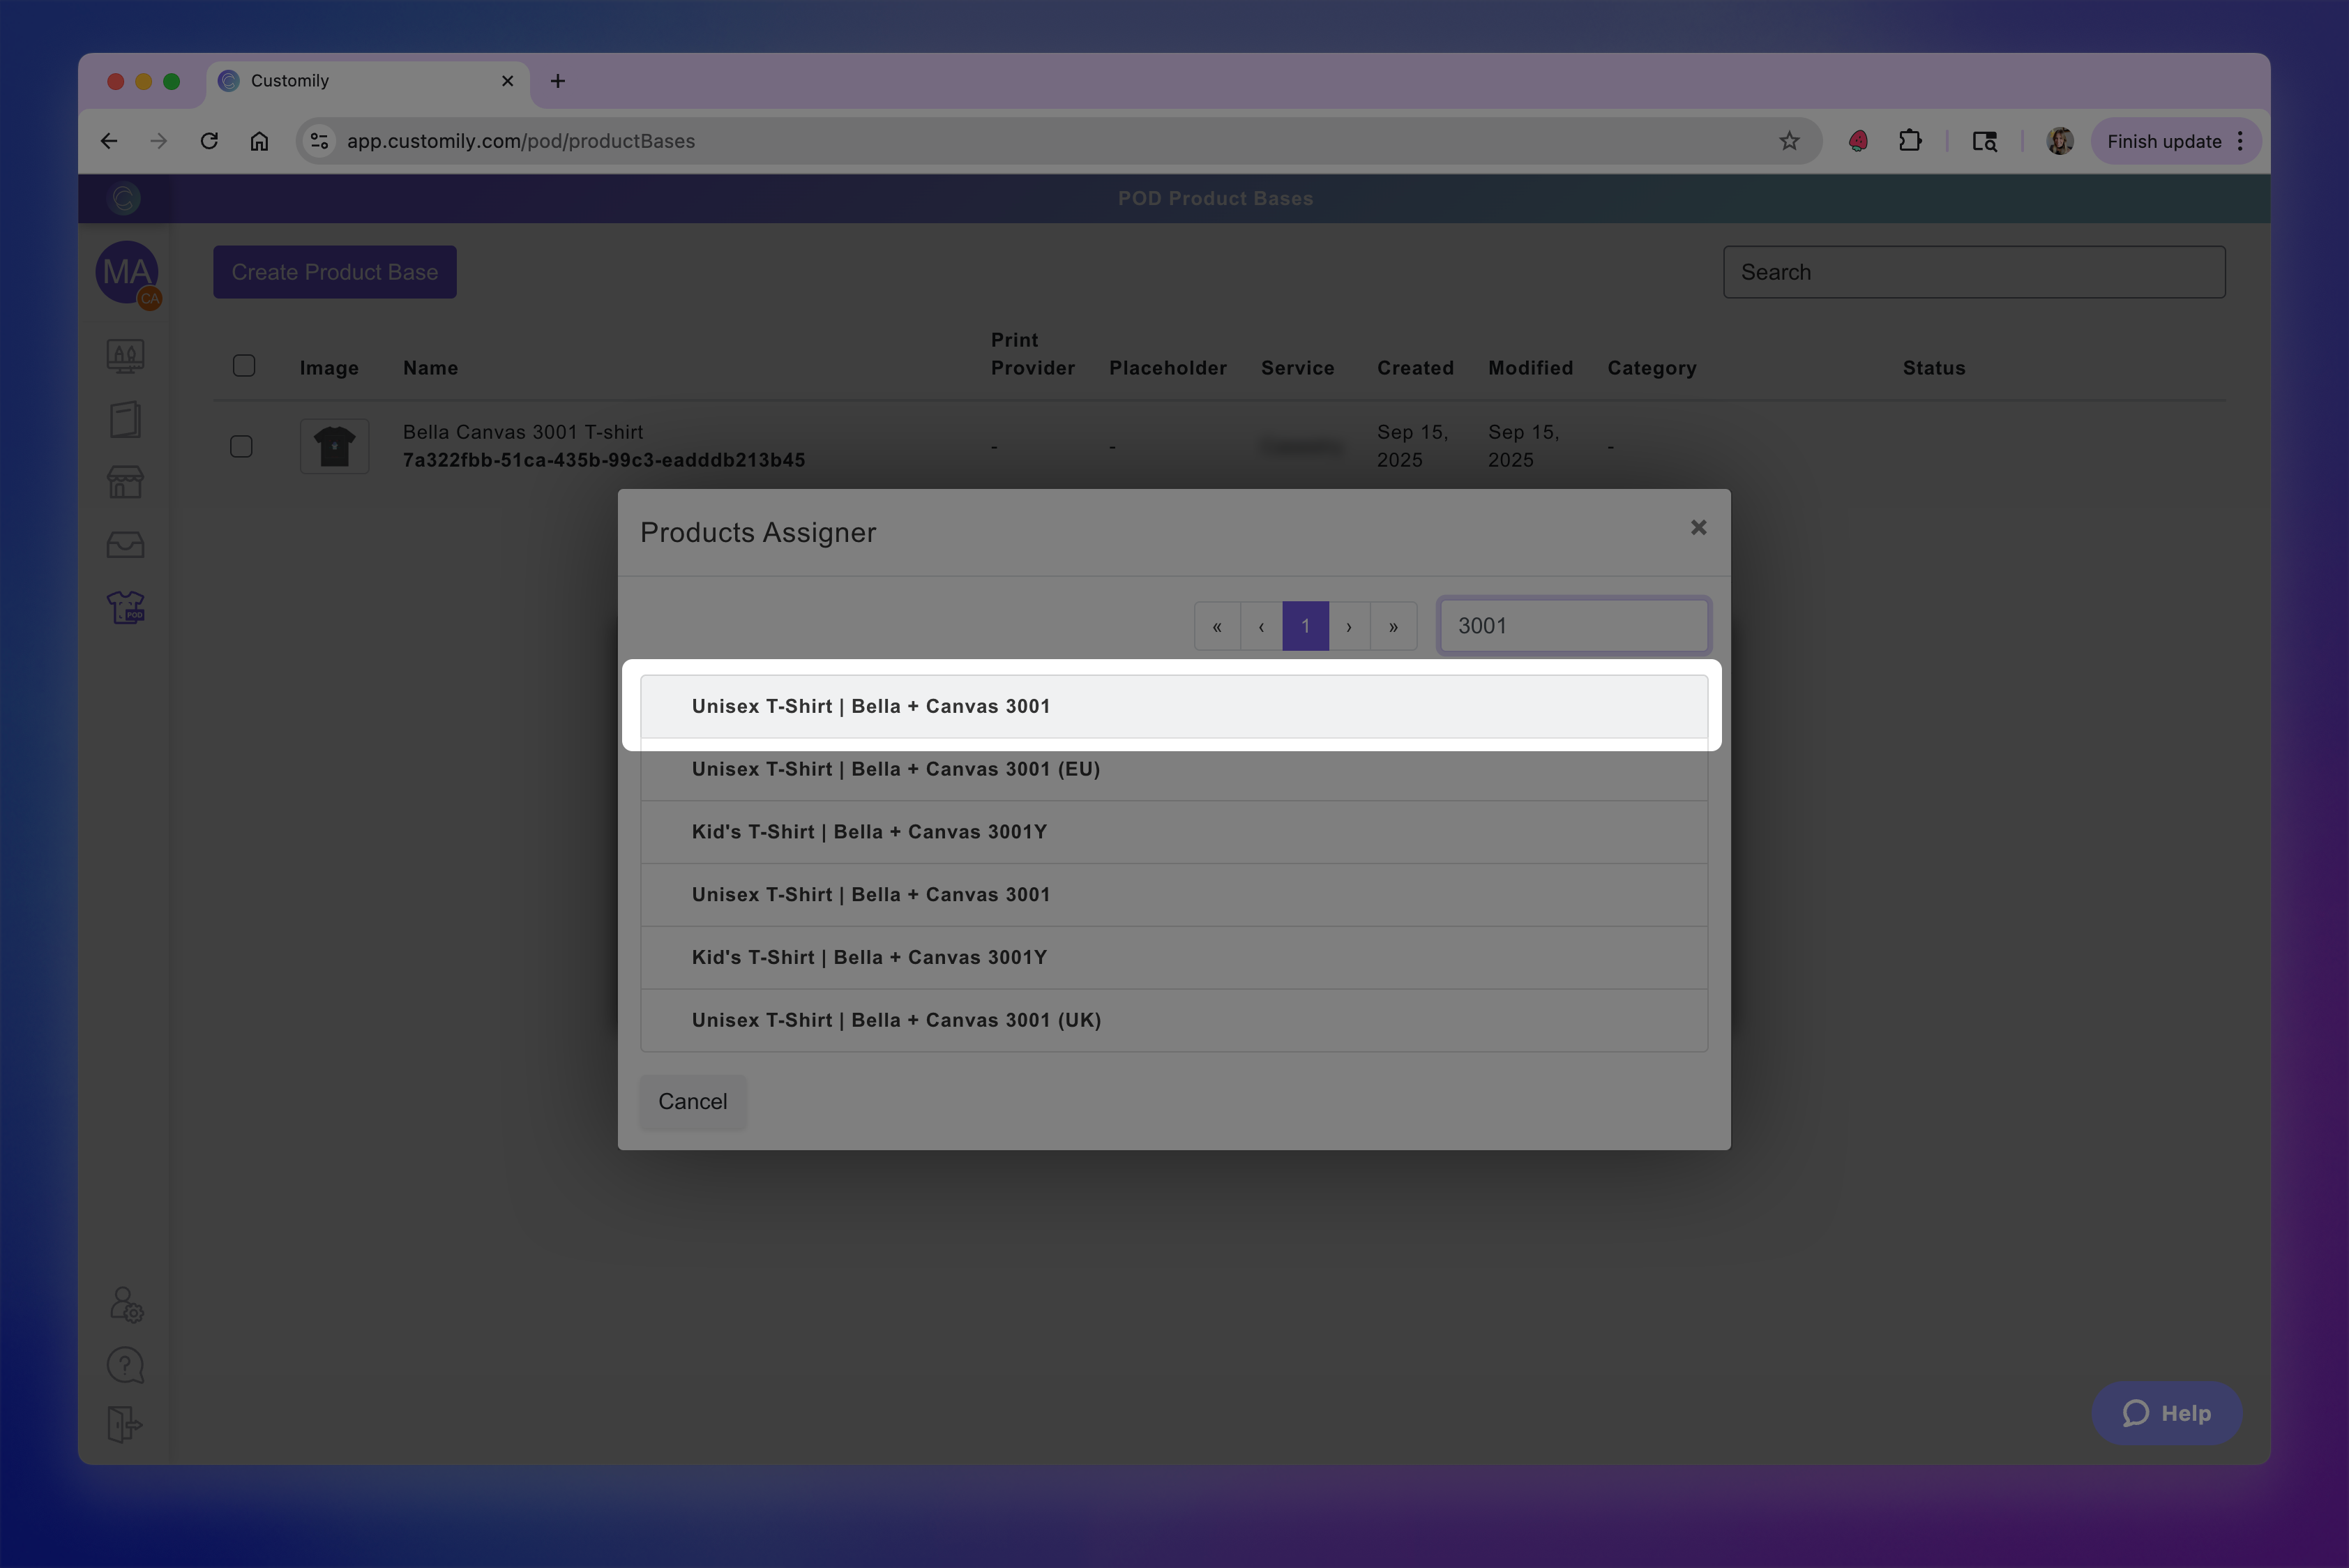The image size is (2349, 1568).
Task: Click the store sidebar icon
Action: coord(125,482)
